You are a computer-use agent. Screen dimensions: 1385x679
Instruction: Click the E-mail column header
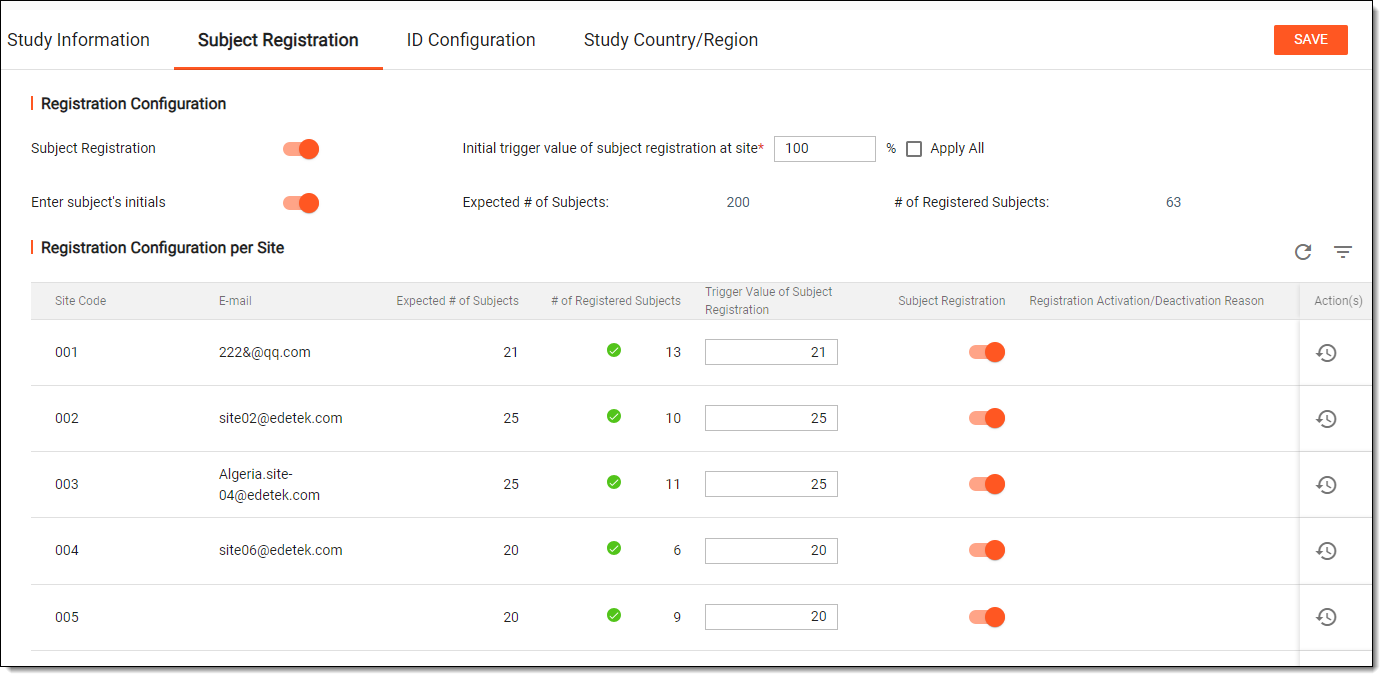click(236, 301)
